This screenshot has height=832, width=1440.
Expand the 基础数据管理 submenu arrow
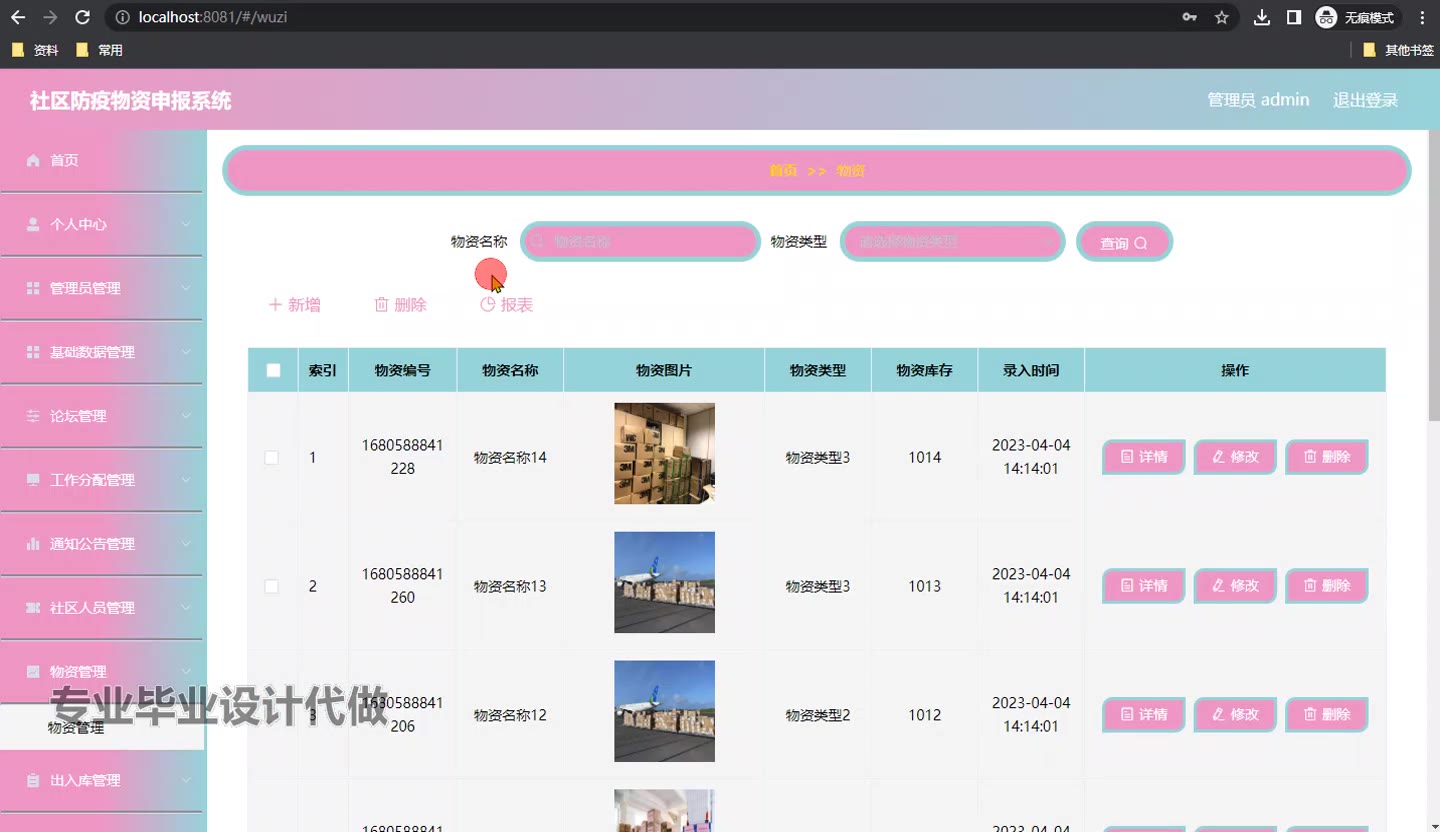186,352
